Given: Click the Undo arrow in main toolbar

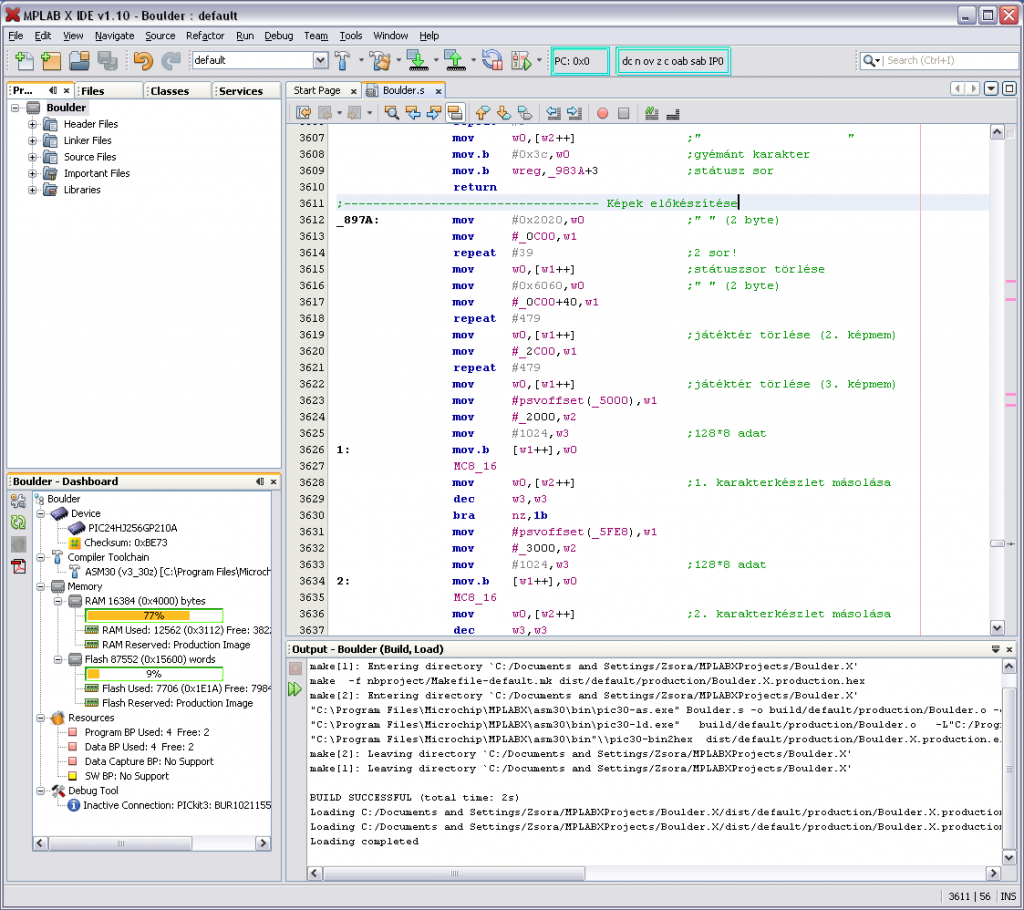Looking at the screenshot, I should (143, 61).
